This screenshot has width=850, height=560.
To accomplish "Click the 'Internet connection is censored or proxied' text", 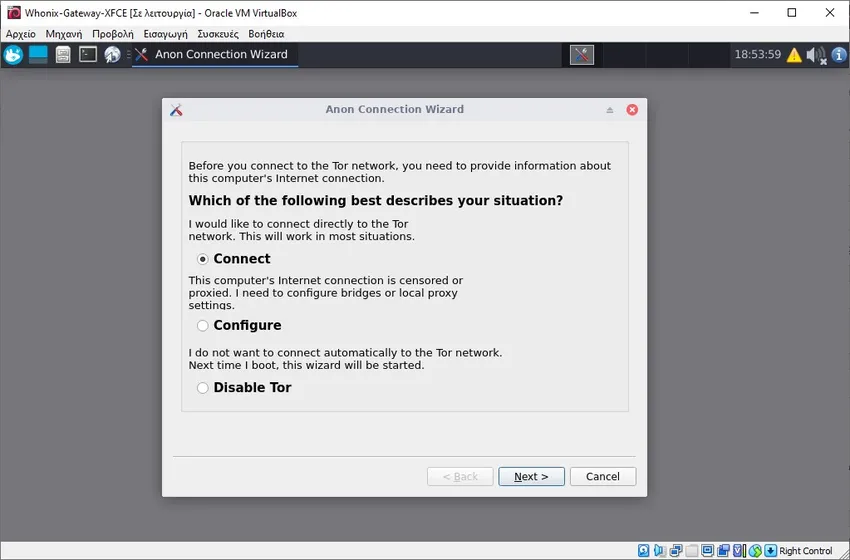I will click(325, 293).
